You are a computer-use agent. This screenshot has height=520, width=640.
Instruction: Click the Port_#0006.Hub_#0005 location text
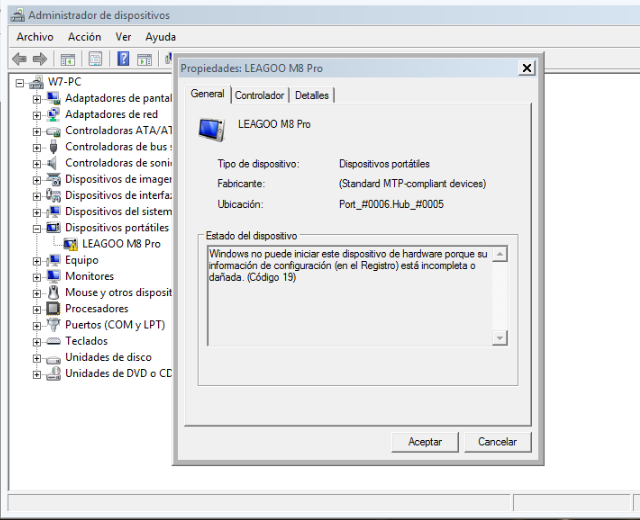click(x=391, y=204)
